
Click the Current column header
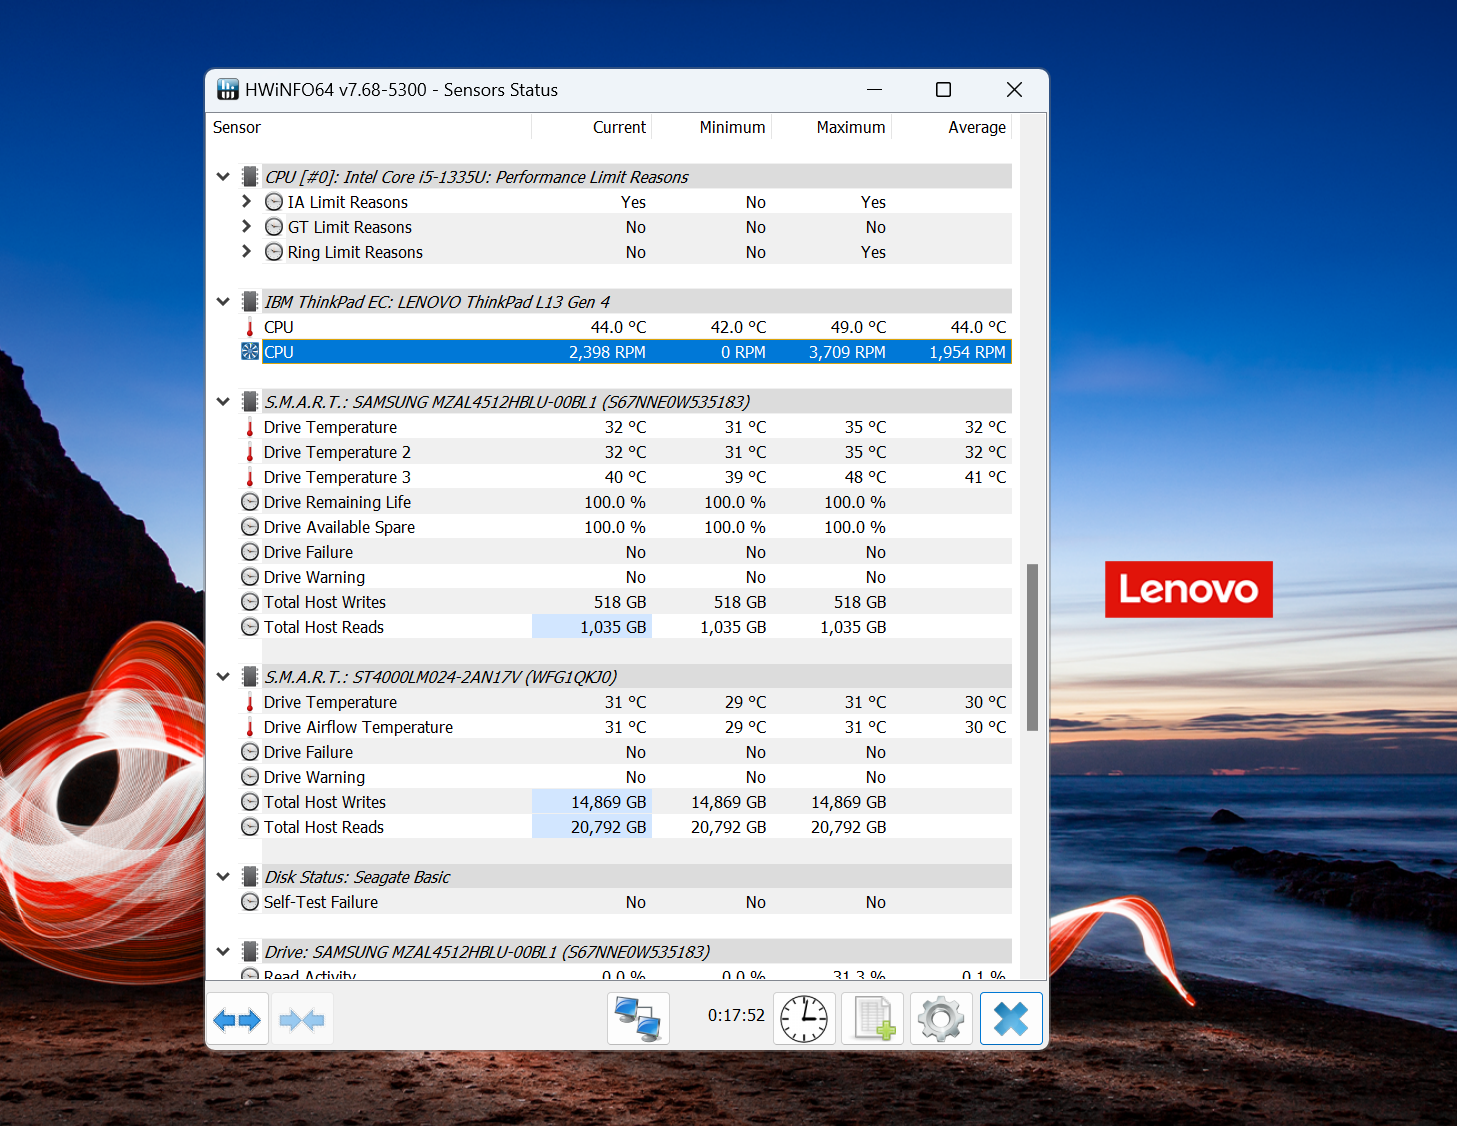618,127
